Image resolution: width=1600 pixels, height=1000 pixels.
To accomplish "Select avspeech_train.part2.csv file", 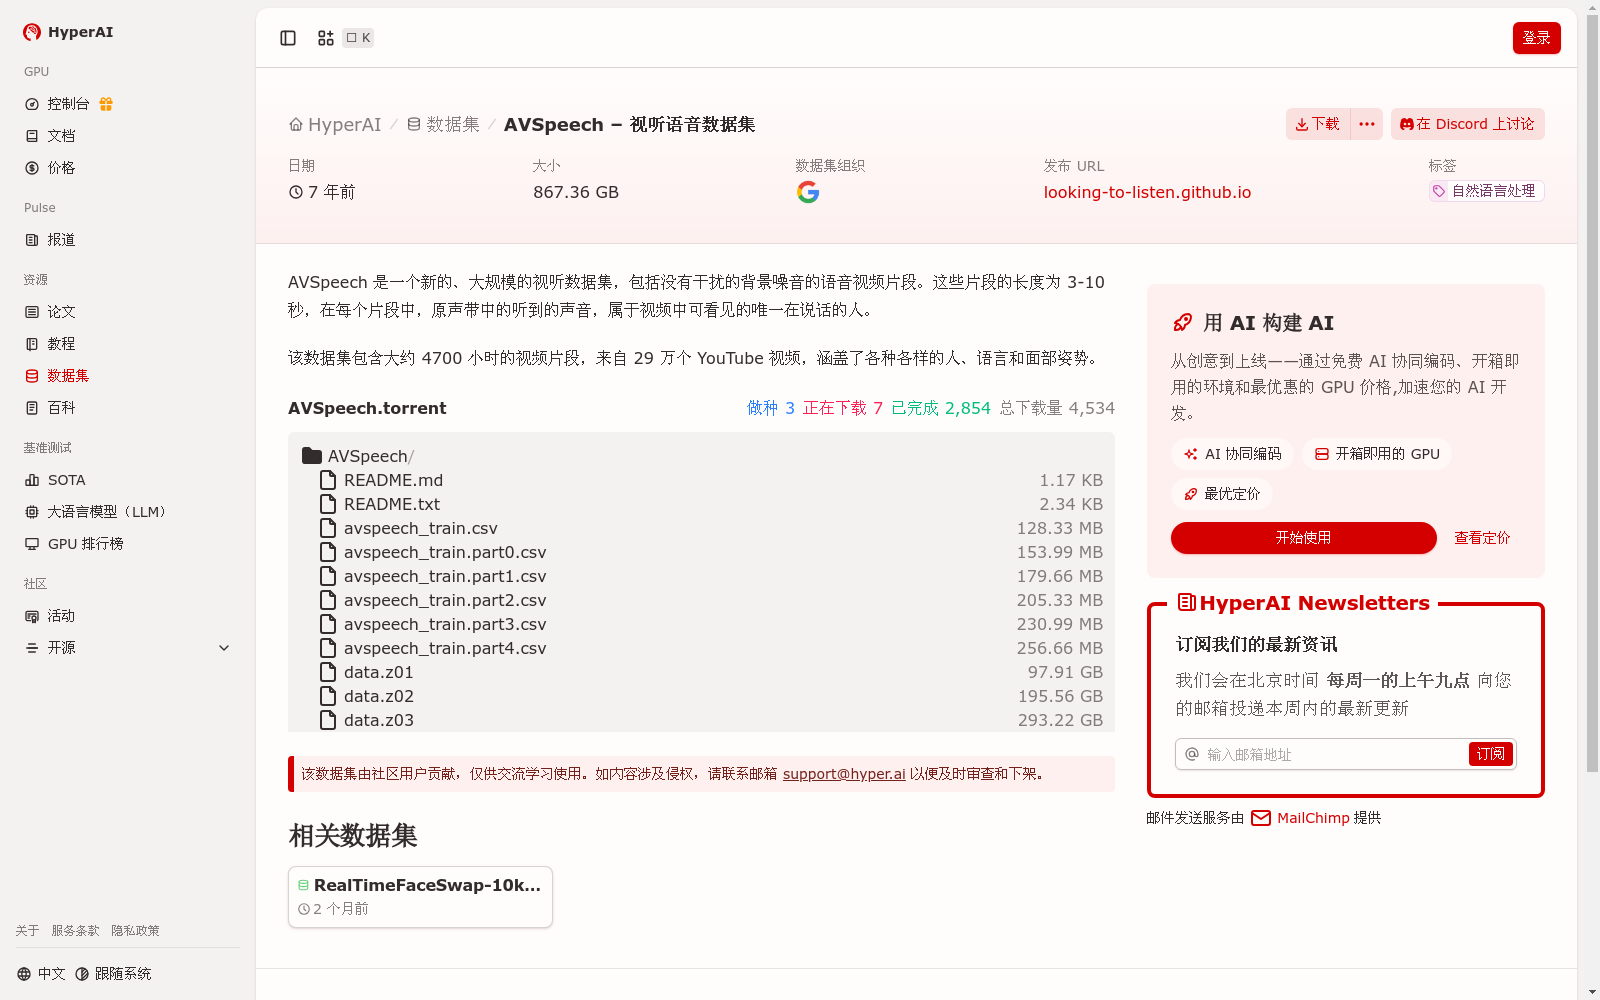I will point(711,600).
